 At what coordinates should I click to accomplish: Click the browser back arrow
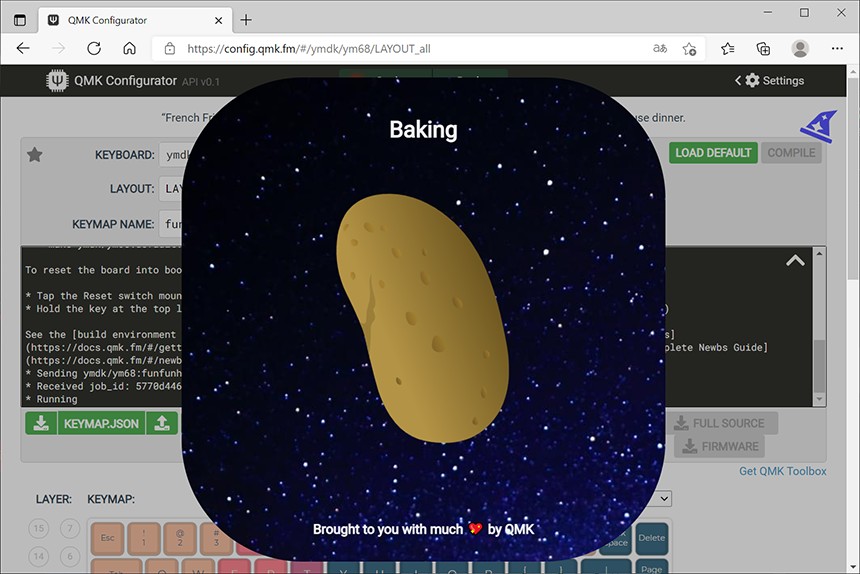point(23,48)
